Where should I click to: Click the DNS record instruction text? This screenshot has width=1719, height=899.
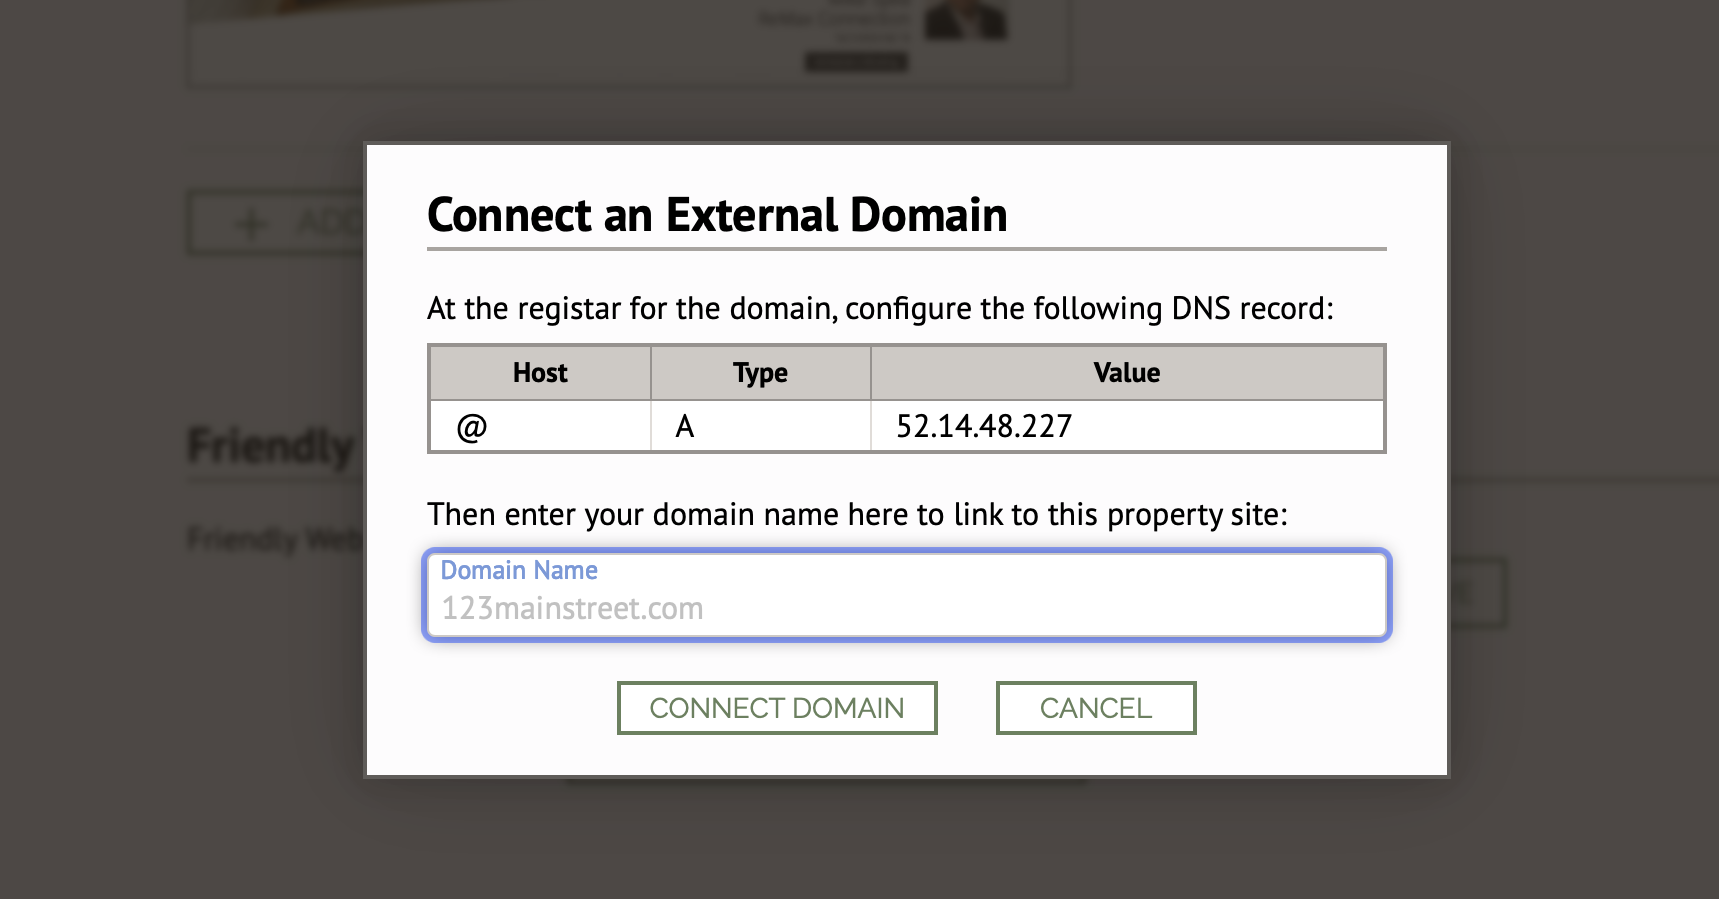click(880, 309)
